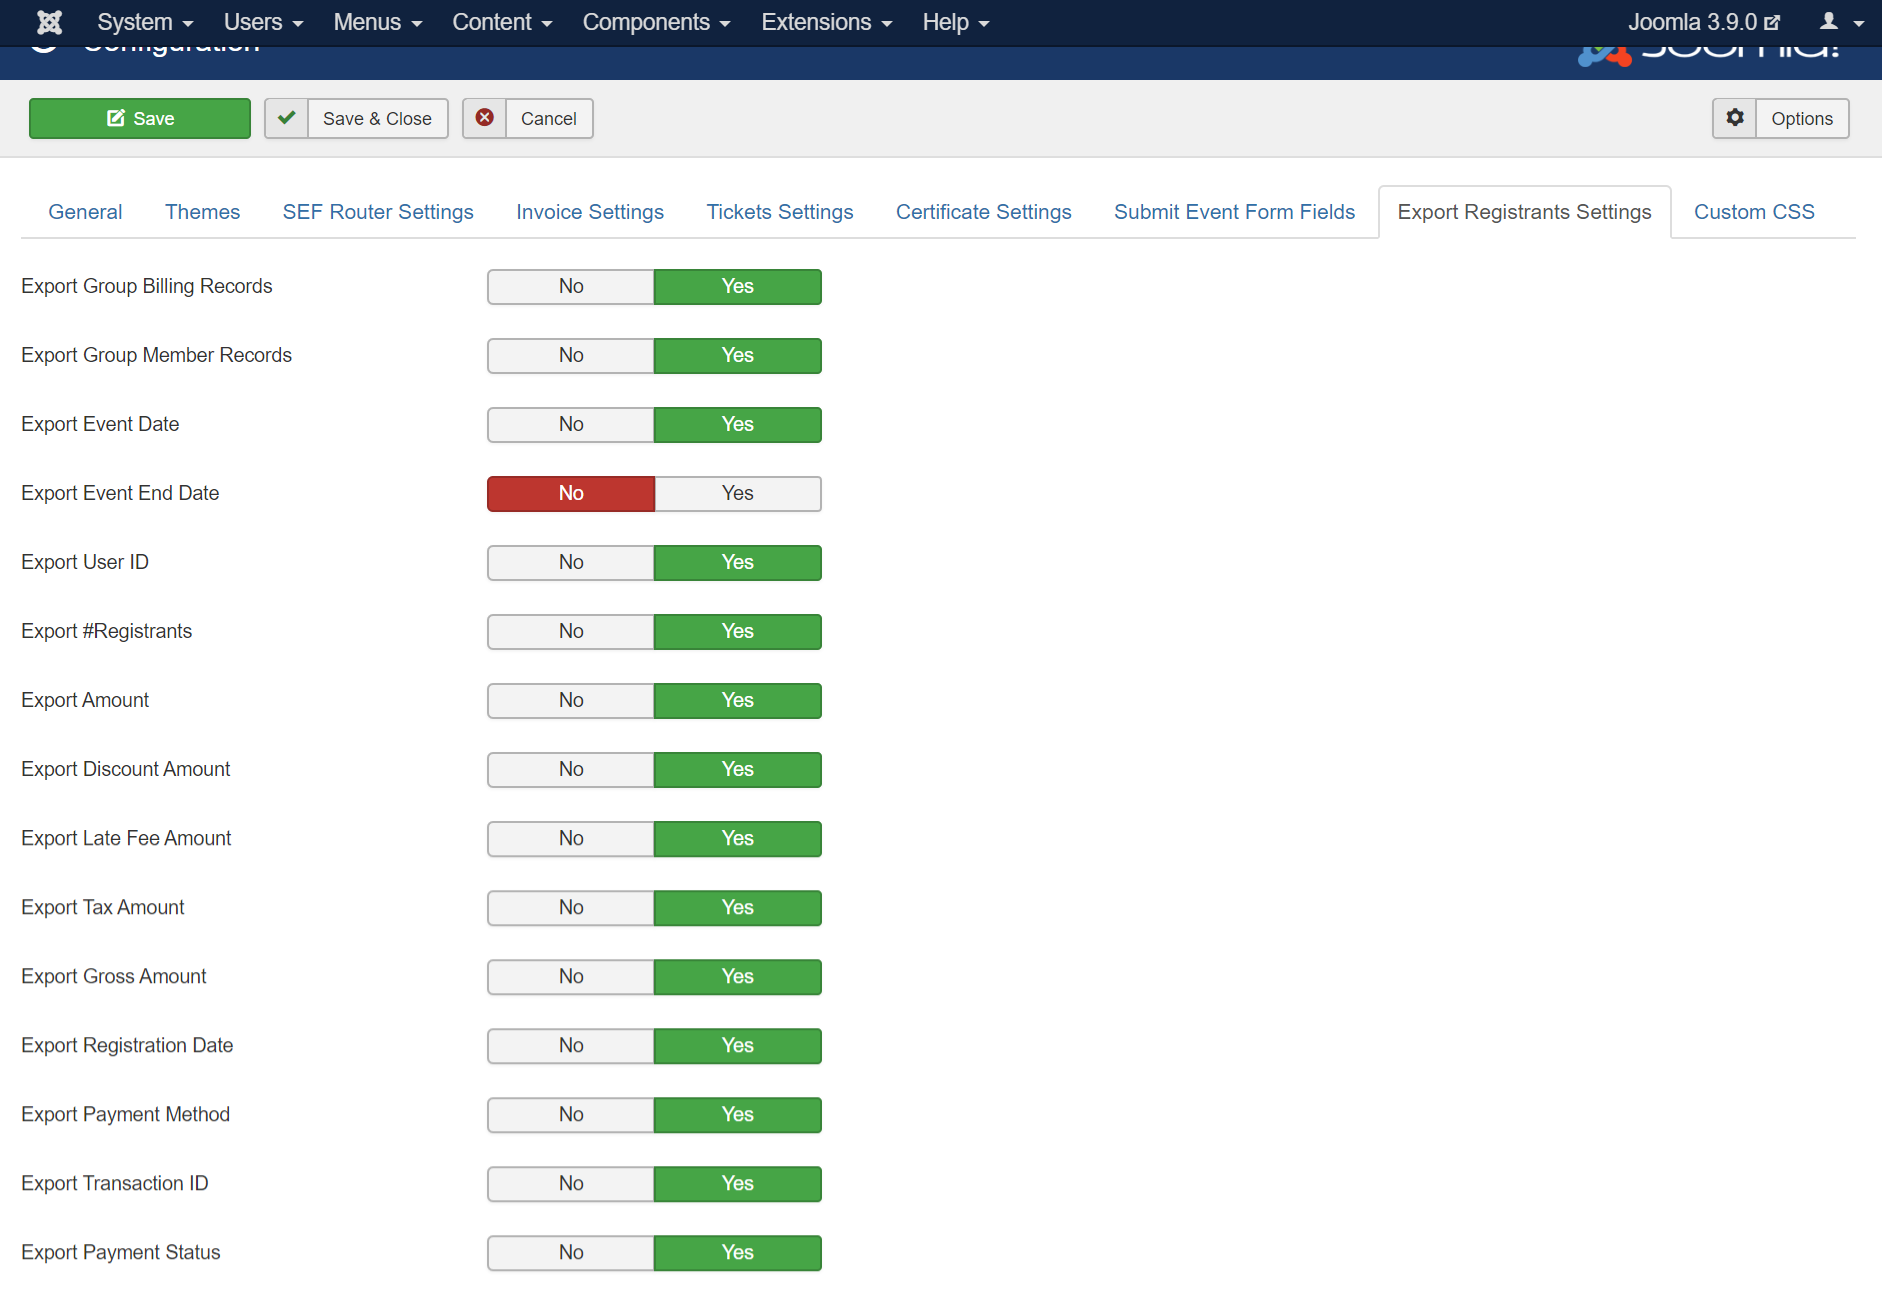
Task: Click the Export Late Fee Amount label
Action: tap(126, 838)
